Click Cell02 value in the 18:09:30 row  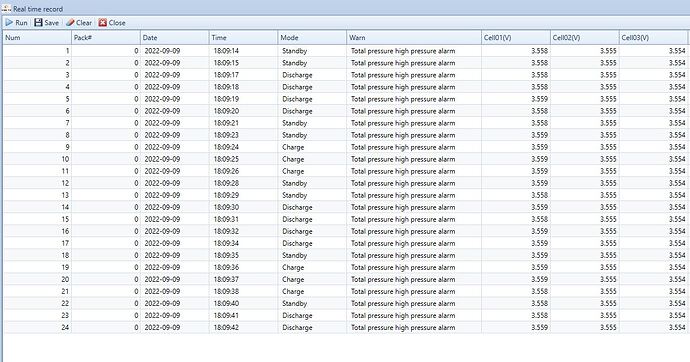click(608, 207)
